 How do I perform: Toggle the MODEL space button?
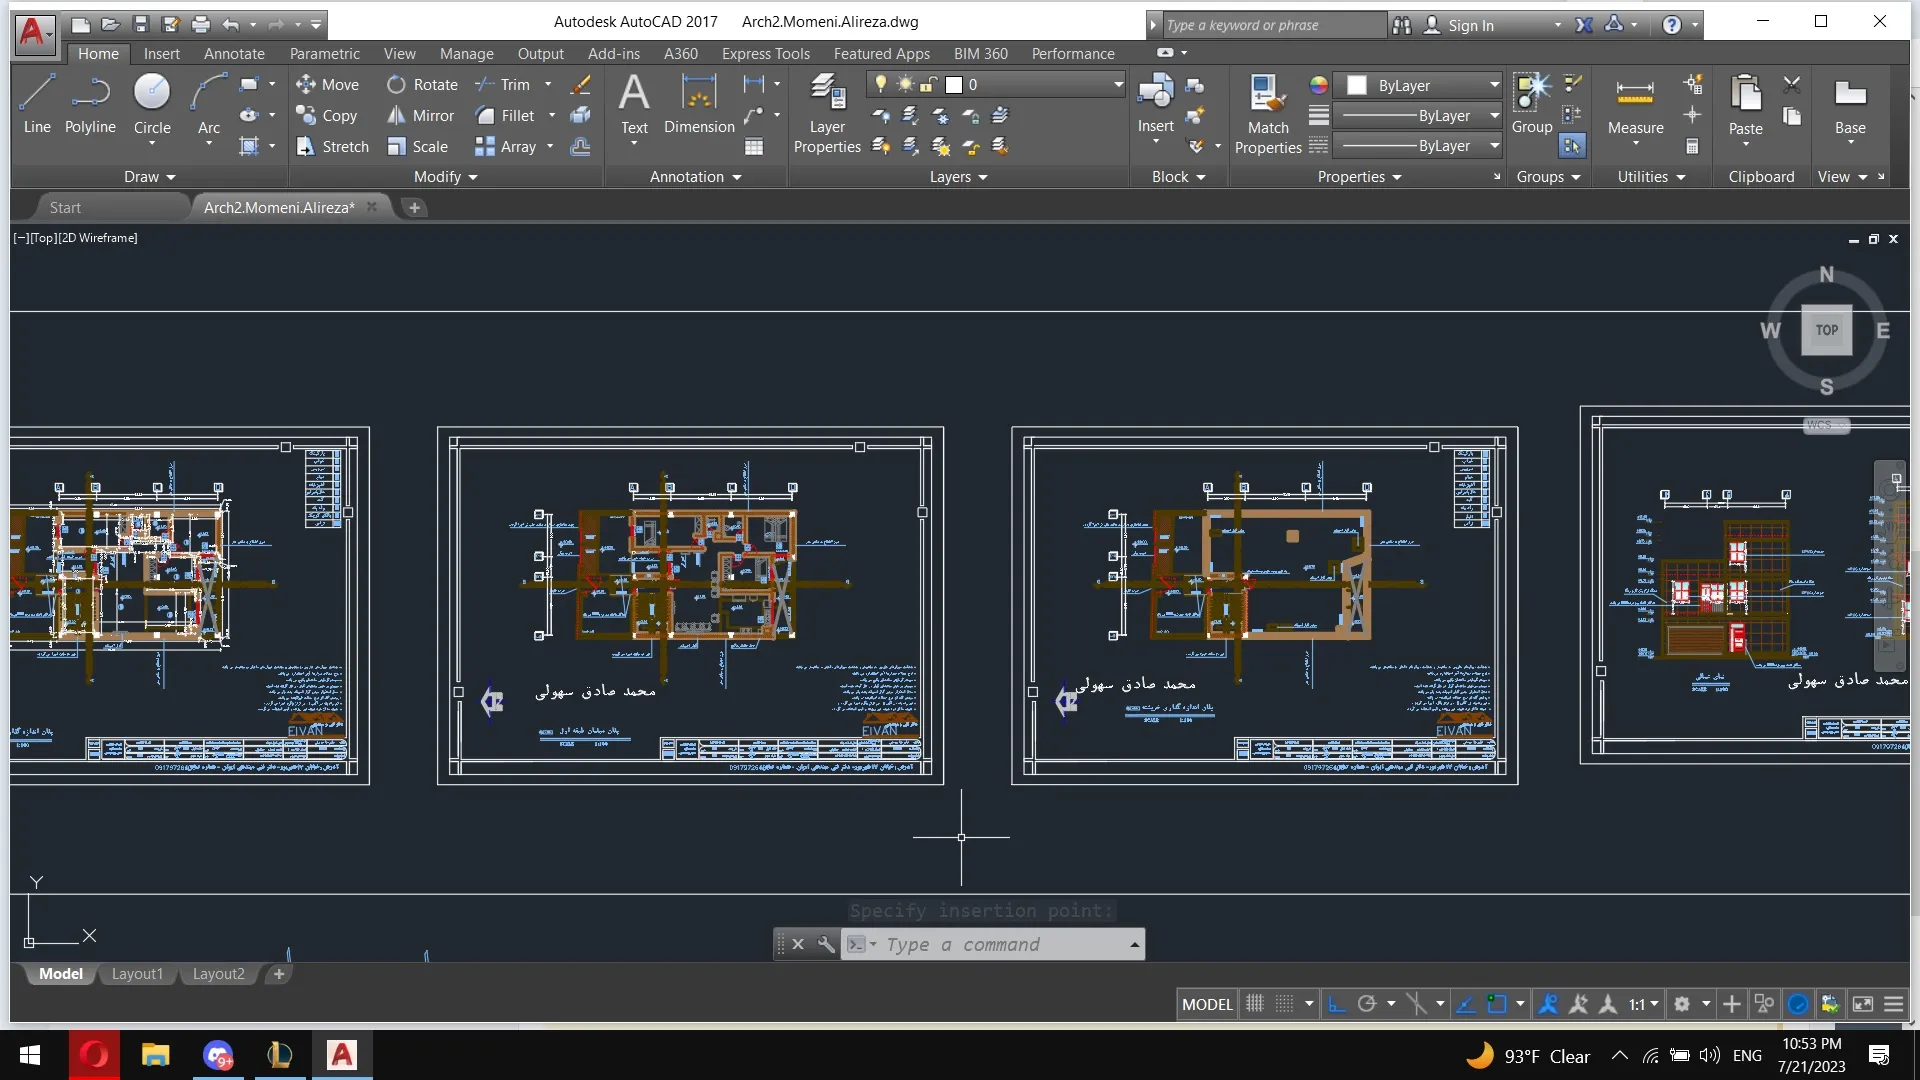point(1207,1004)
